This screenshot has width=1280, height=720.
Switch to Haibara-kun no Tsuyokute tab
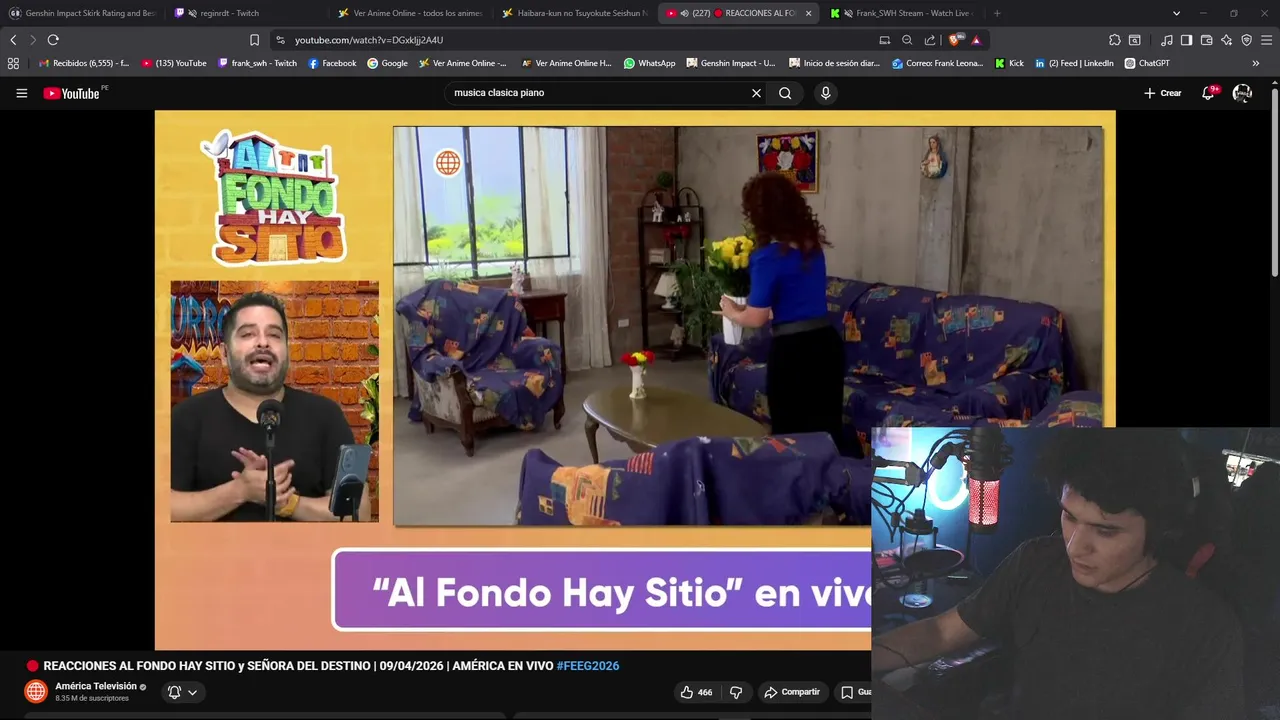[x=573, y=13]
